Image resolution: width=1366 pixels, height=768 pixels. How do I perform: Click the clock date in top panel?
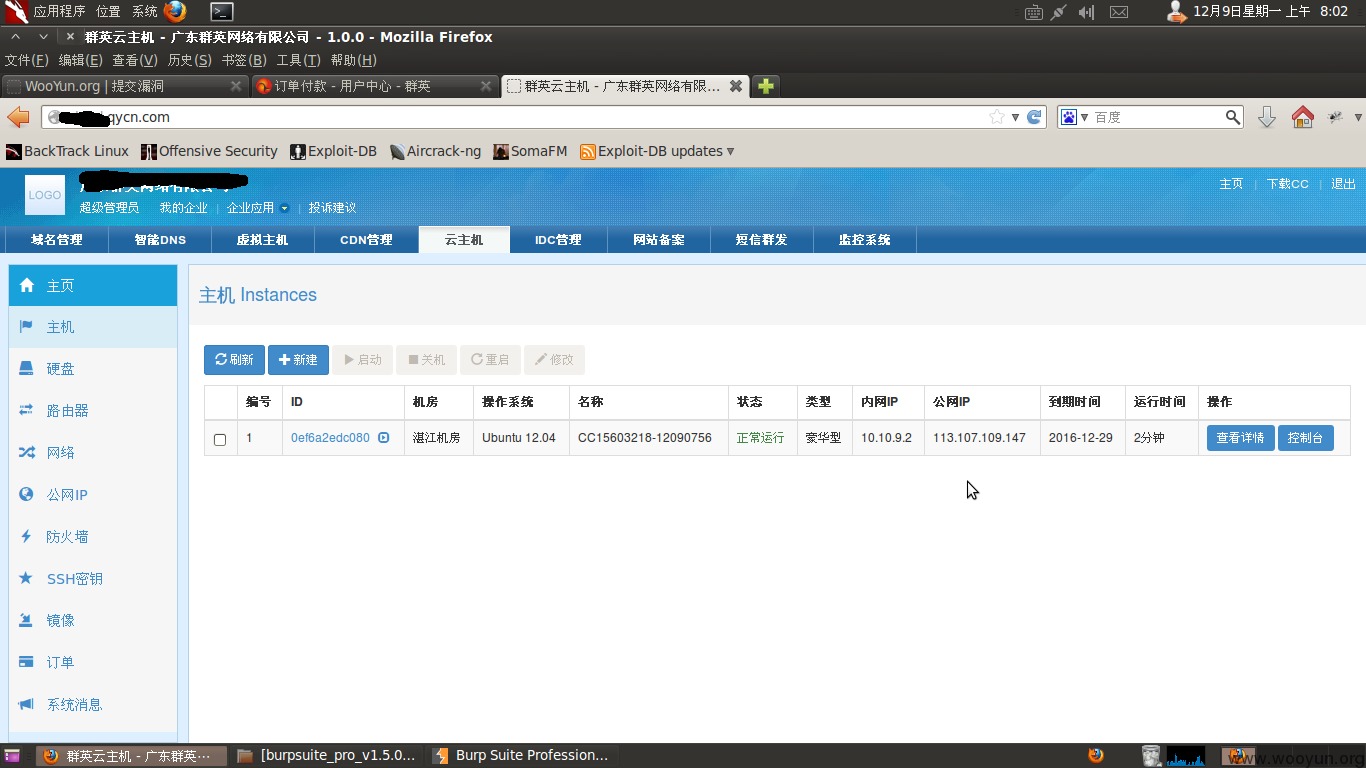pyautogui.click(x=1270, y=11)
